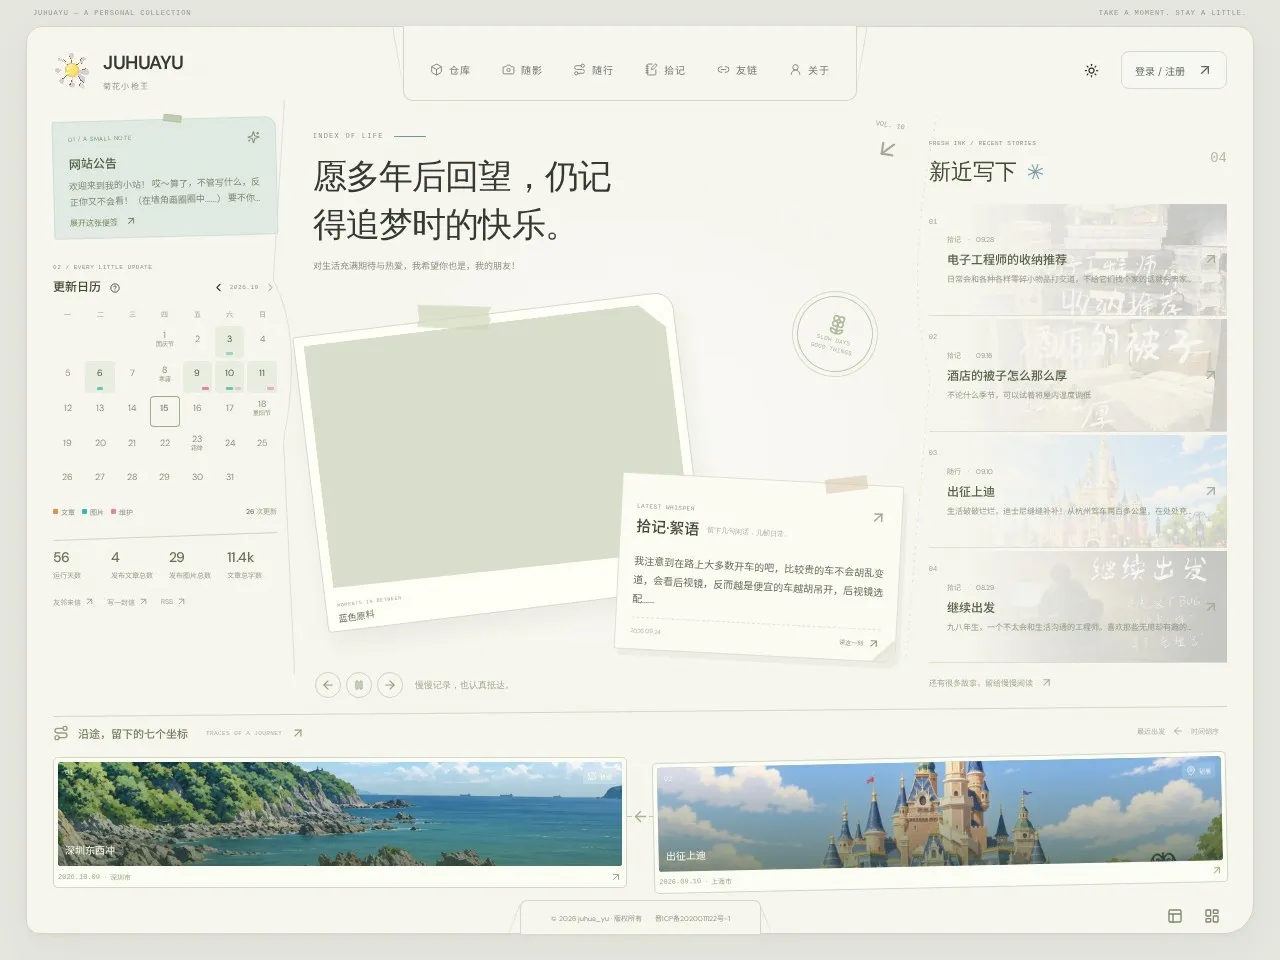The width and height of the screenshot is (1280, 960).
Task: Click the next slide arrow button
Action: click(390, 685)
